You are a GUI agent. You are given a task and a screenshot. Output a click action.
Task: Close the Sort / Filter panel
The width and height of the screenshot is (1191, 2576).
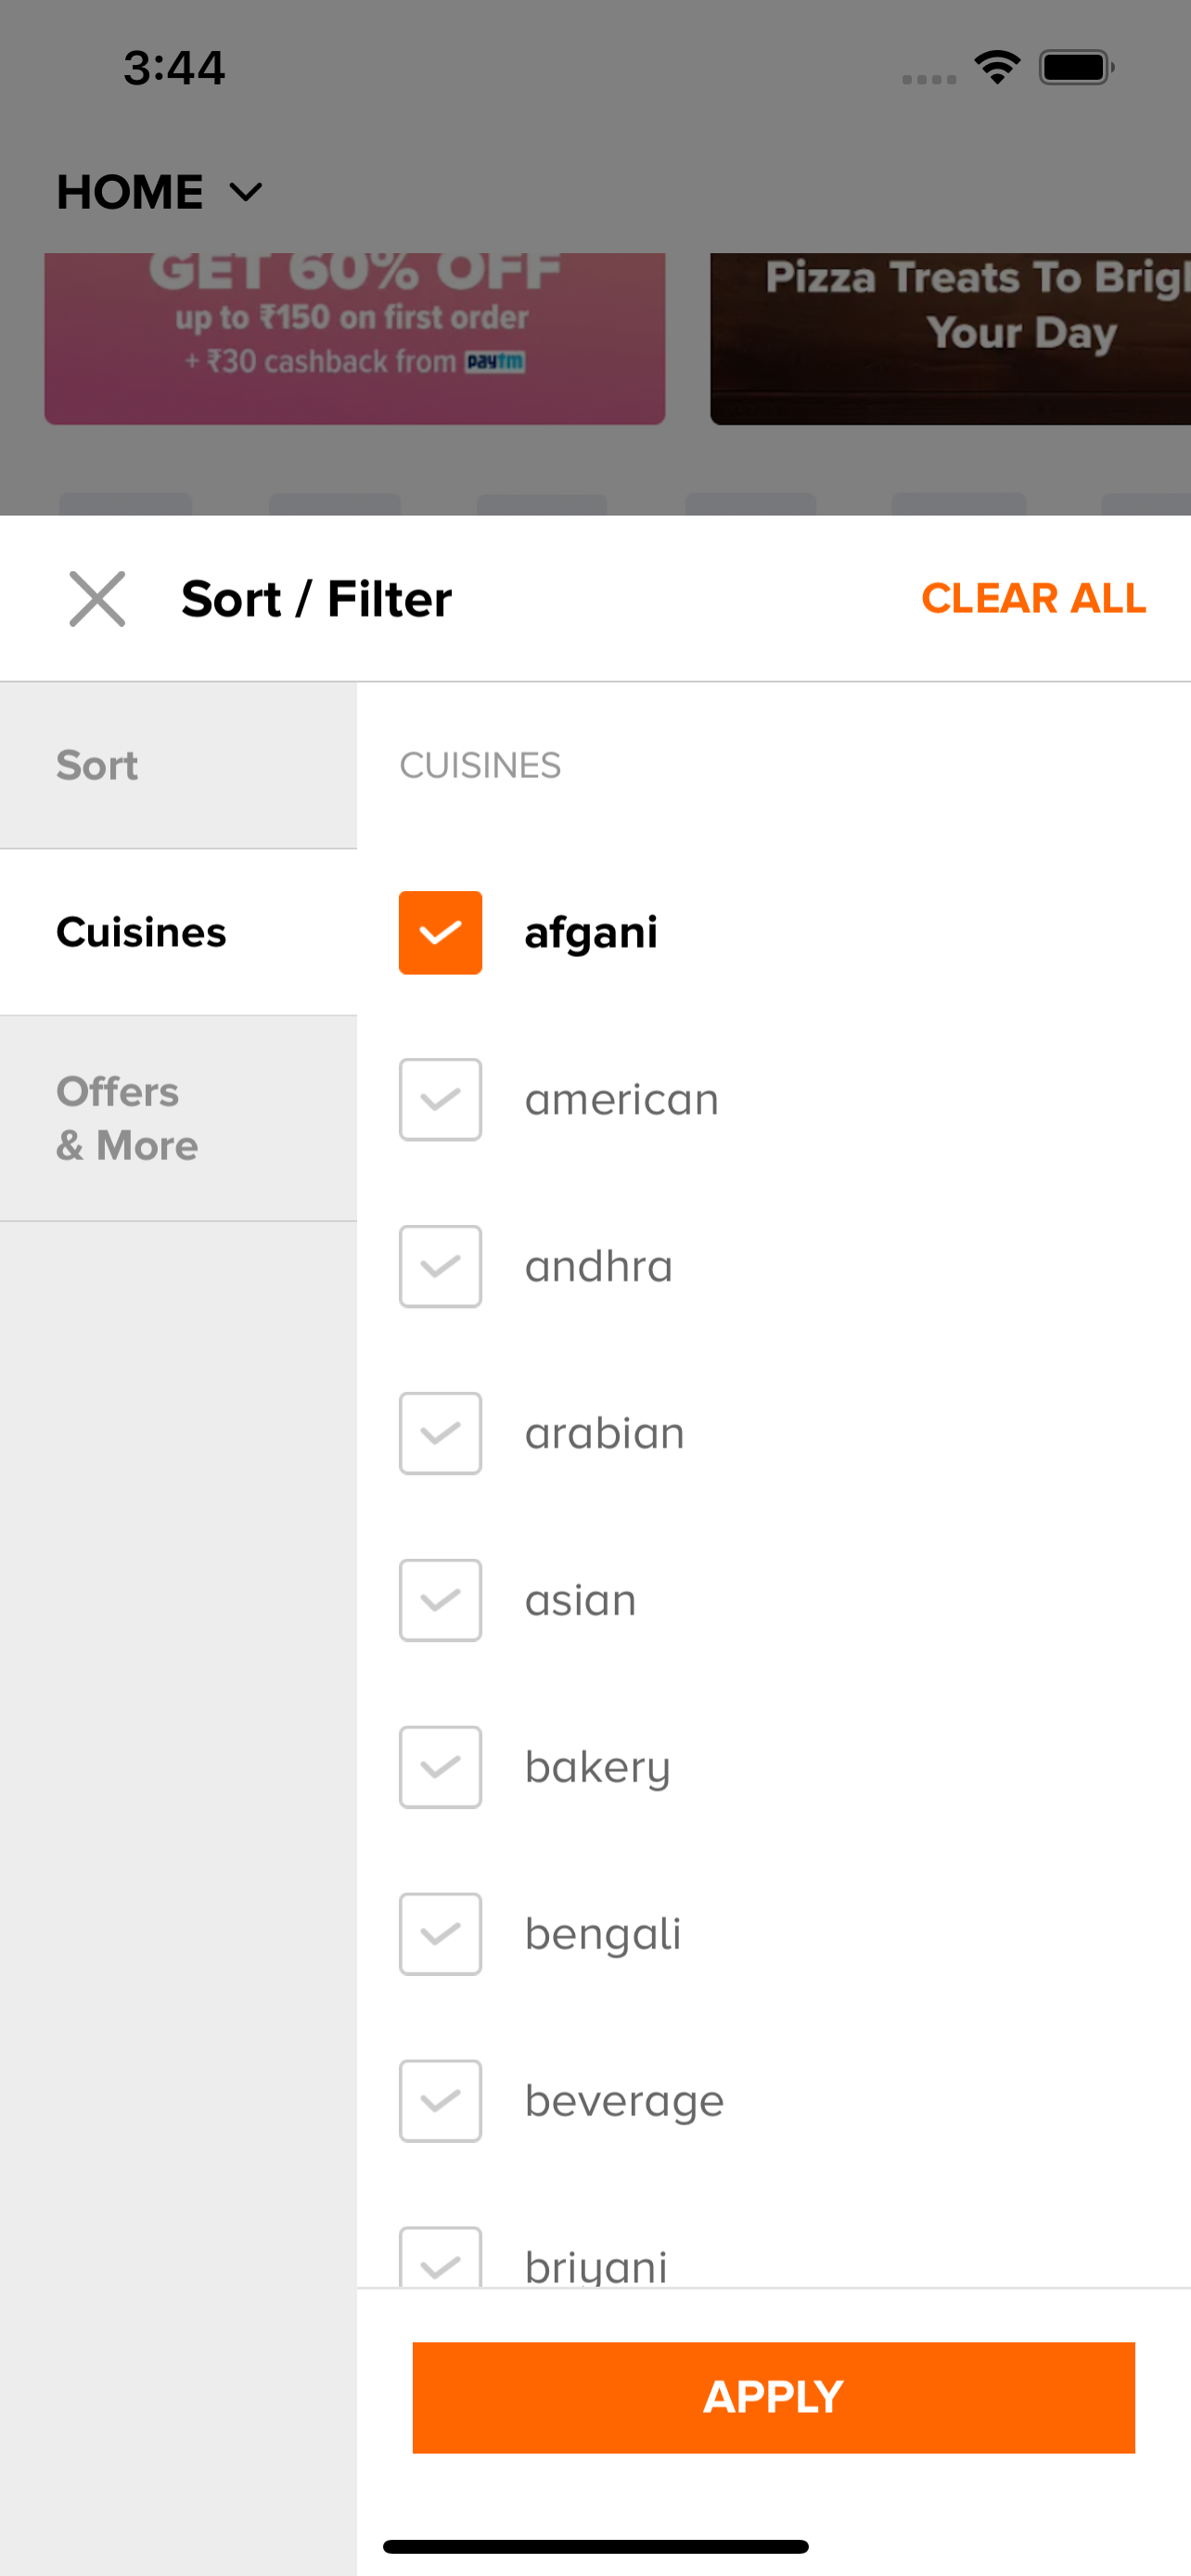pos(97,599)
